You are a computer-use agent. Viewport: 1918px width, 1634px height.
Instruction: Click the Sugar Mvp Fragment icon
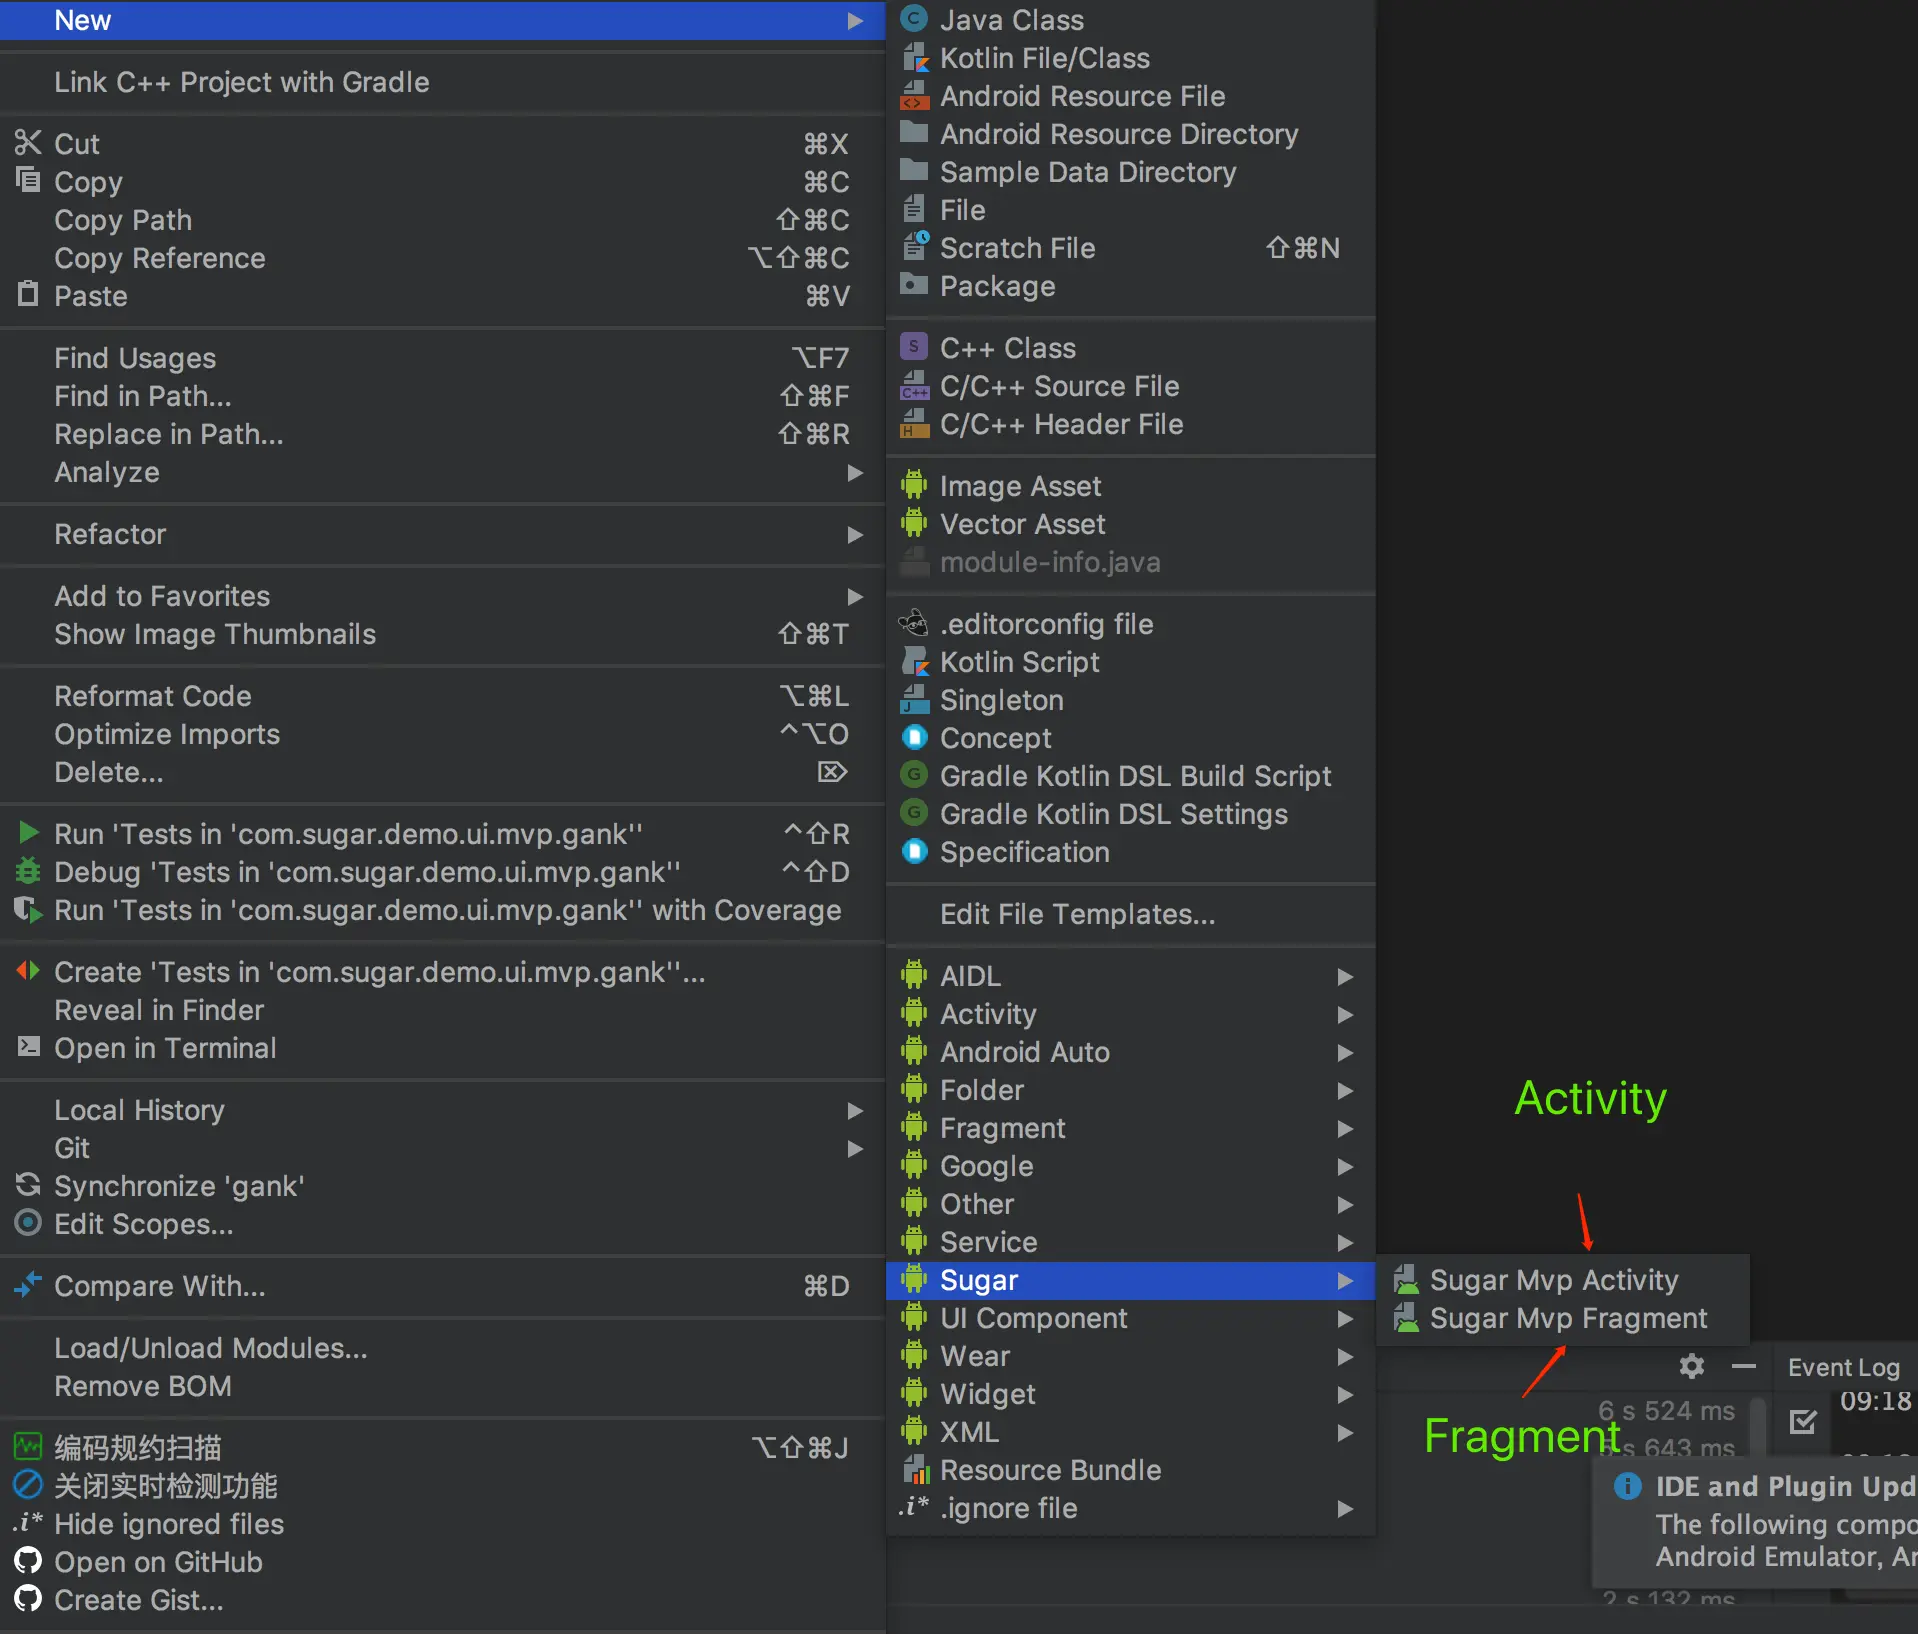(1406, 1318)
